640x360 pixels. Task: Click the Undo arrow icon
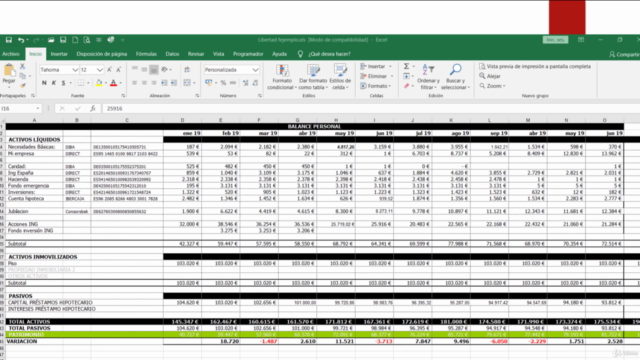tap(20, 40)
